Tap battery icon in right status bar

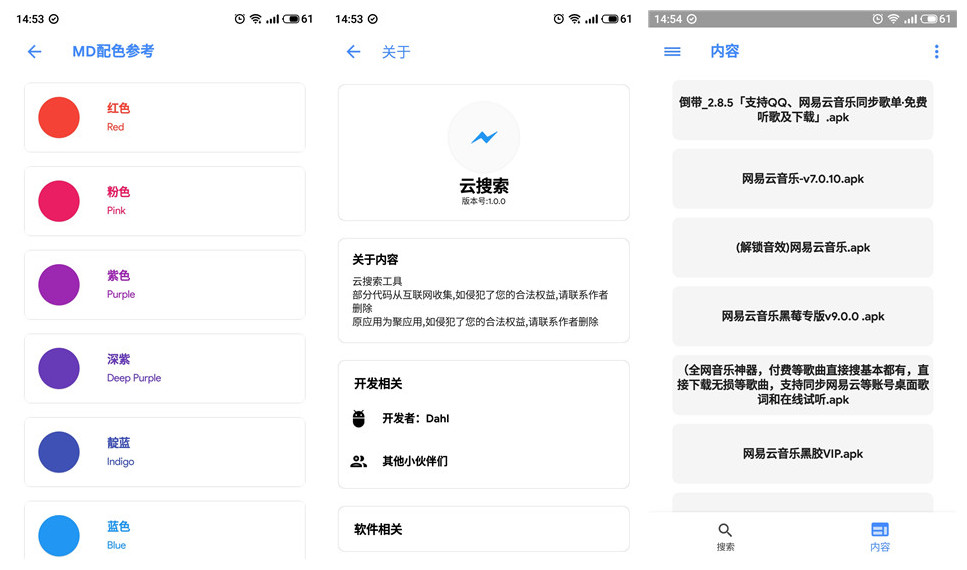point(929,19)
